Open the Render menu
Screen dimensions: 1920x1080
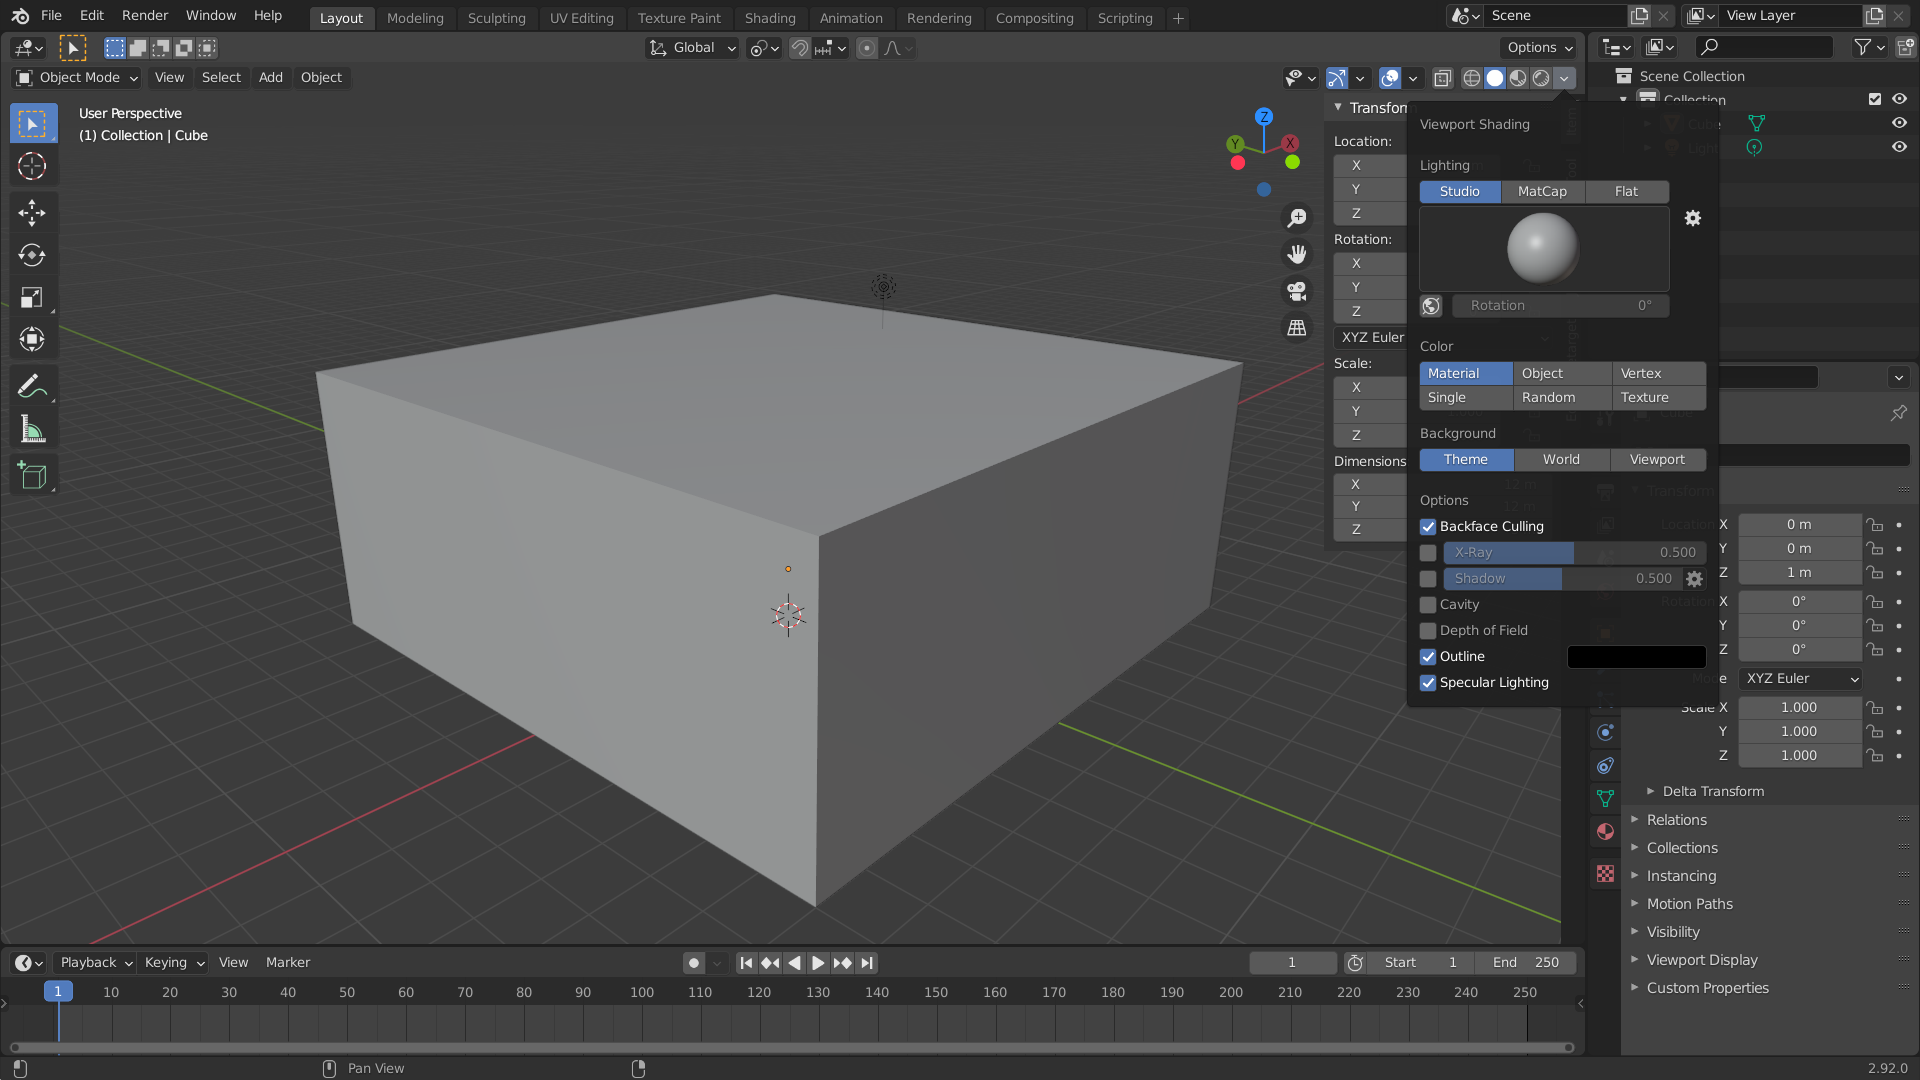tap(145, 16)
